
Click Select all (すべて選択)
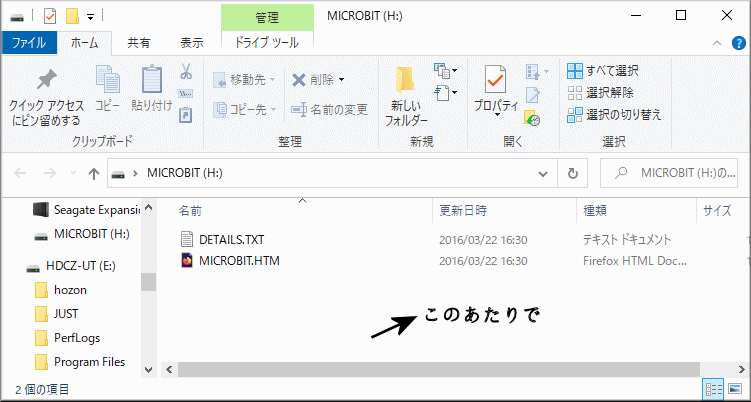pos(603,71)
